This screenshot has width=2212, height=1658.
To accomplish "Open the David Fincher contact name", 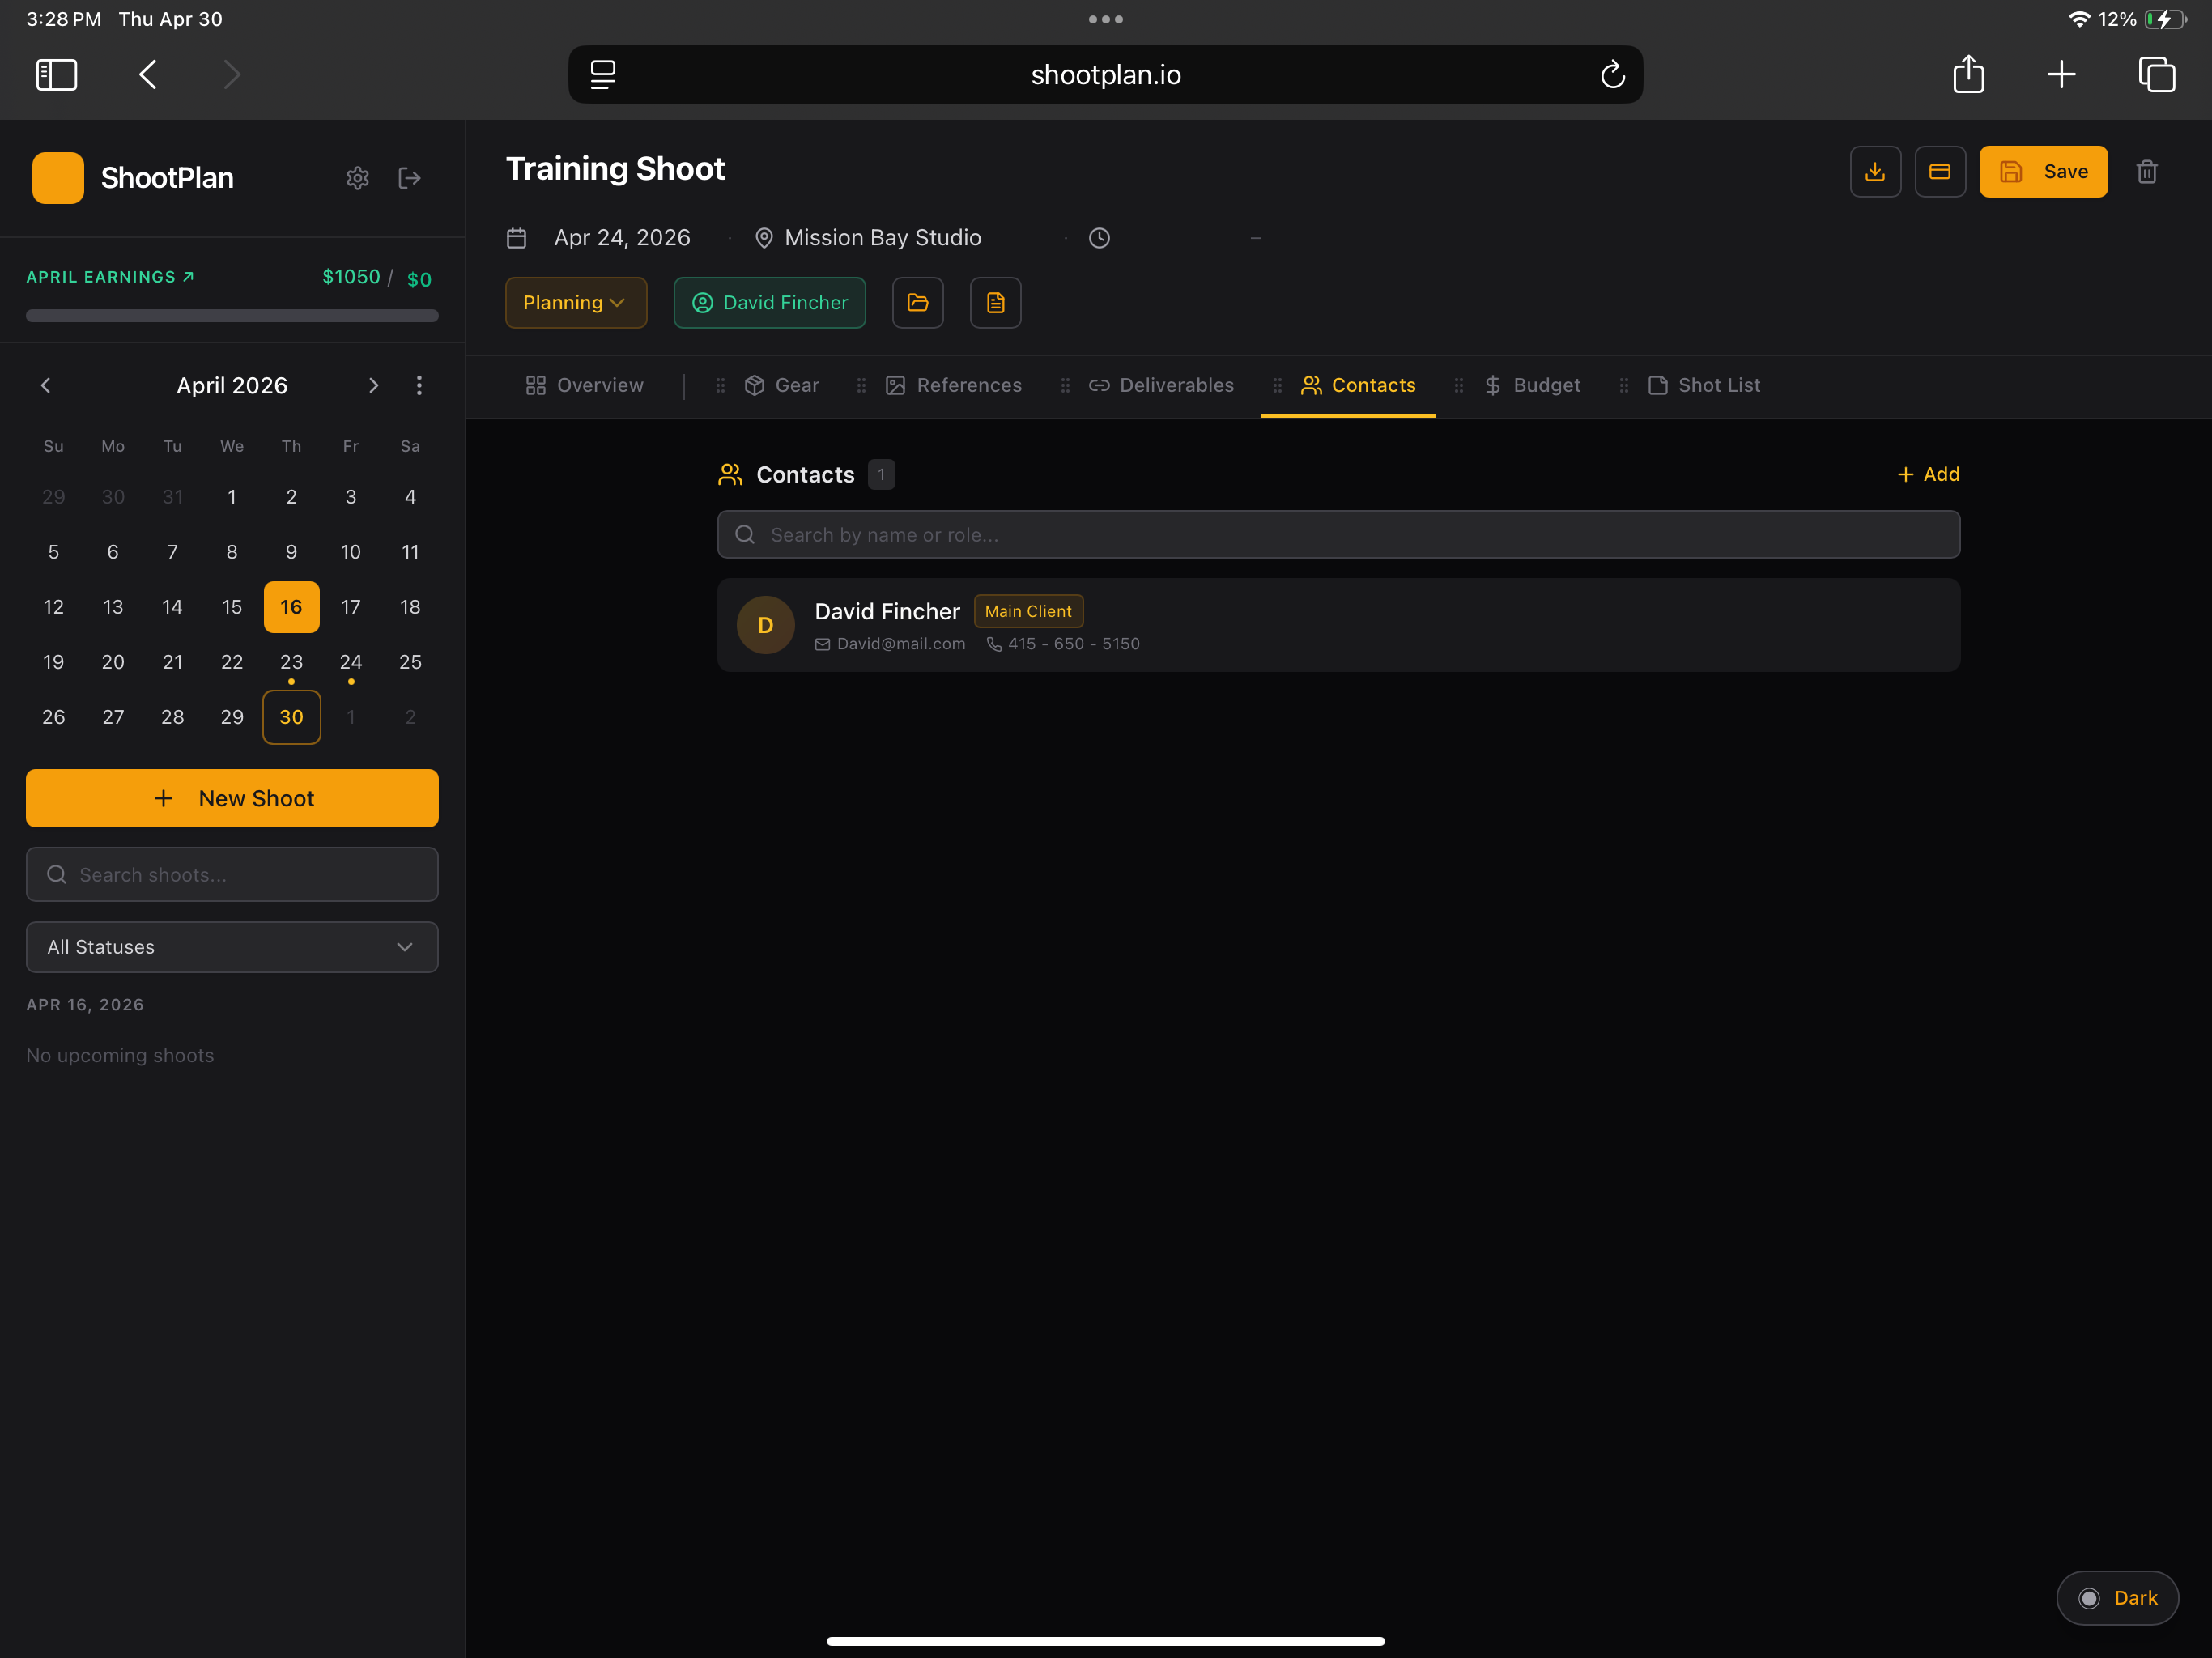I will (x=887, y=611).
